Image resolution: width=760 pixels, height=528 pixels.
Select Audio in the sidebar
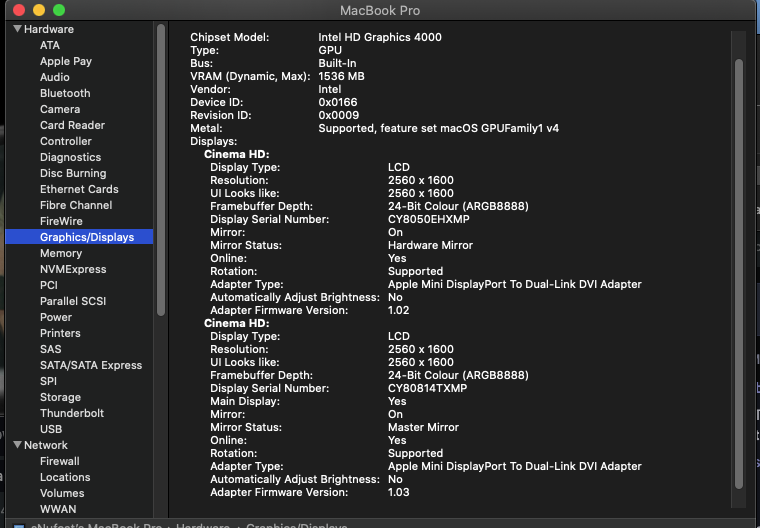55,77
